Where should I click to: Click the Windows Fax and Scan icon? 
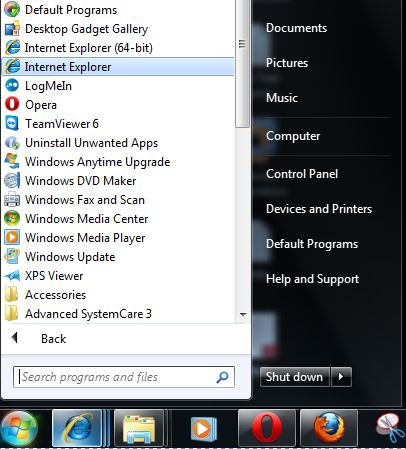(x=12, y=200)
